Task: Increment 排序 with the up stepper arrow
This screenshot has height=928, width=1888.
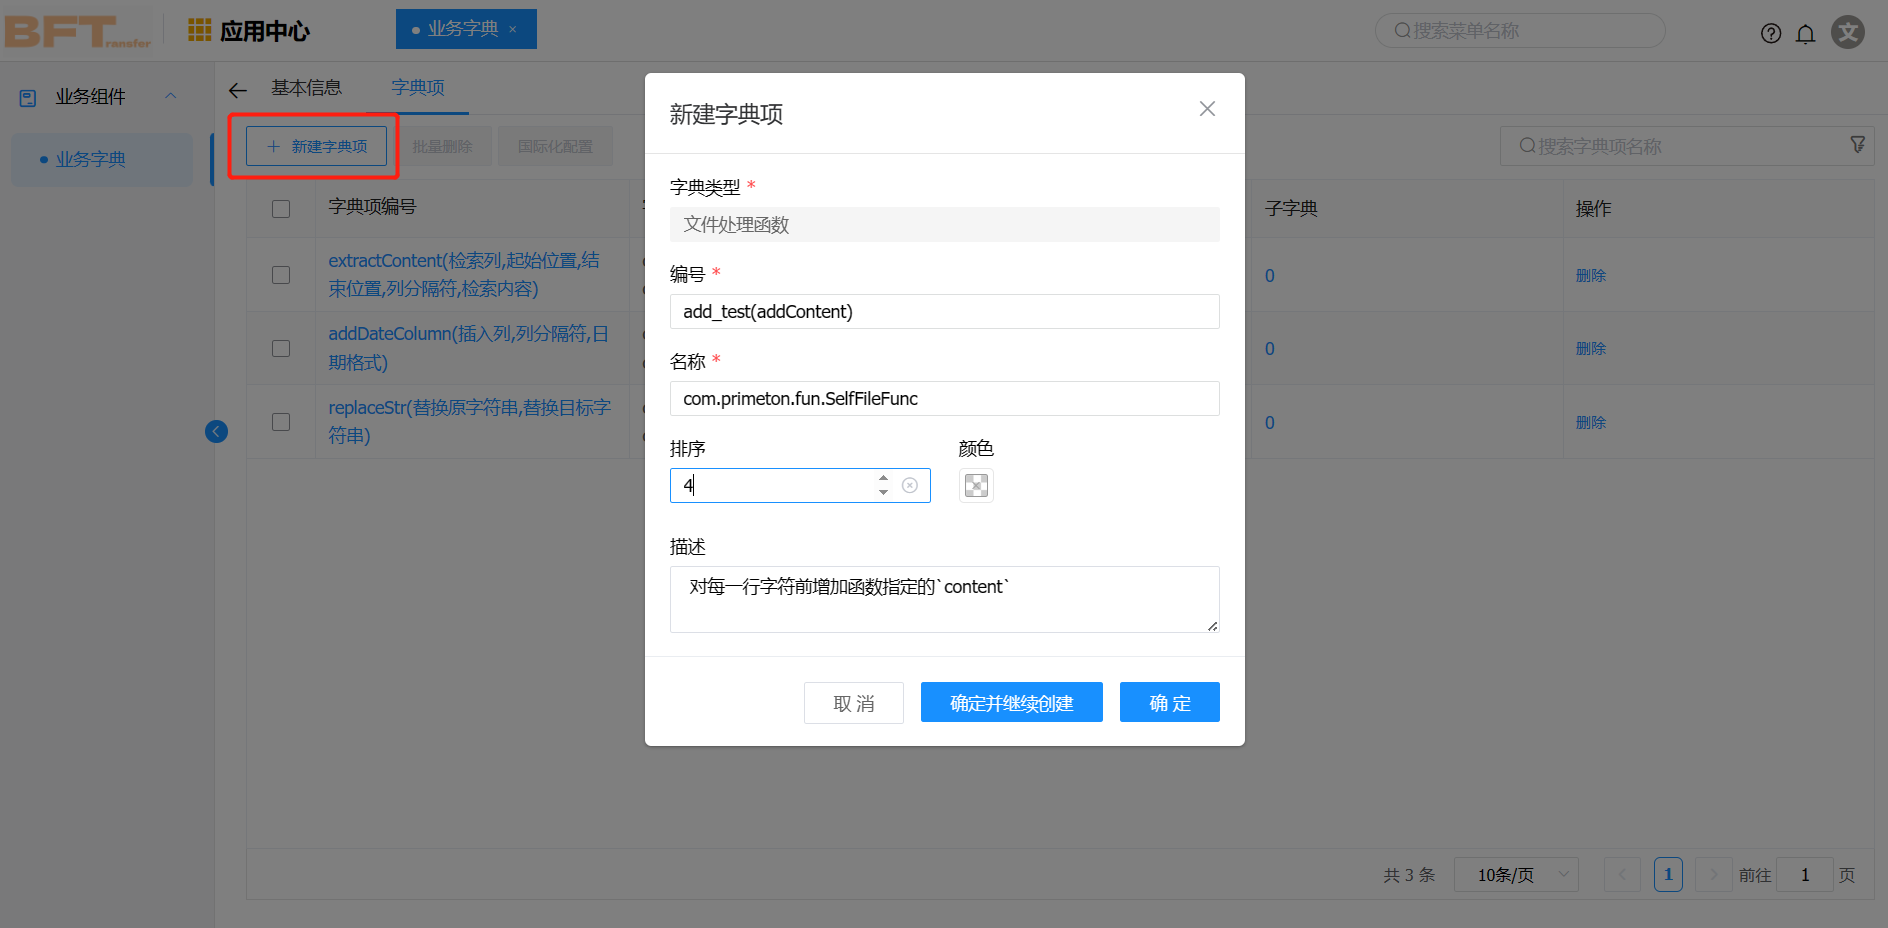Action: click(883, 479)
